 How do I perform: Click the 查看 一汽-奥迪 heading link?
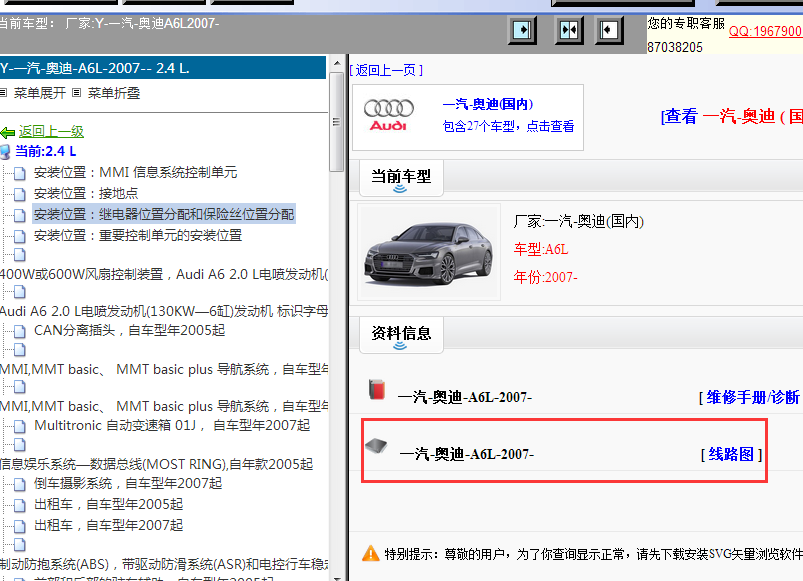pyautogui.click(x=732, y=117)
